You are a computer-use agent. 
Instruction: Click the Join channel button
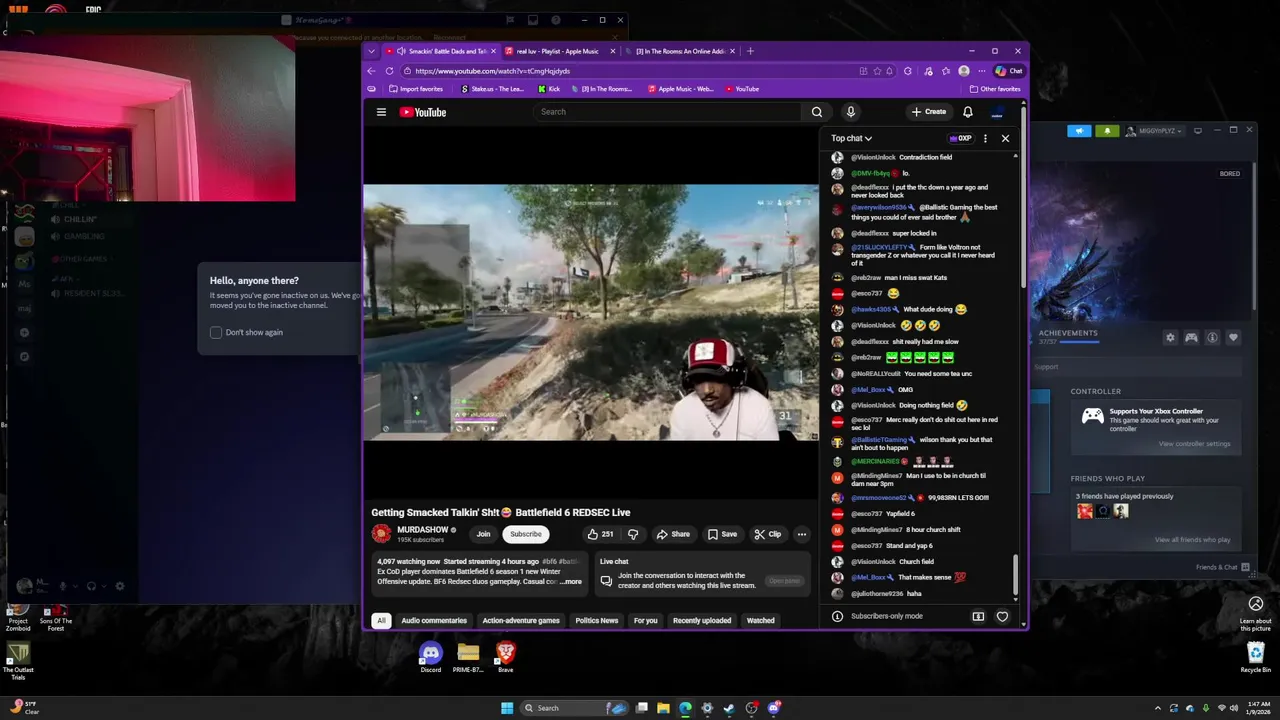(483, 534)
